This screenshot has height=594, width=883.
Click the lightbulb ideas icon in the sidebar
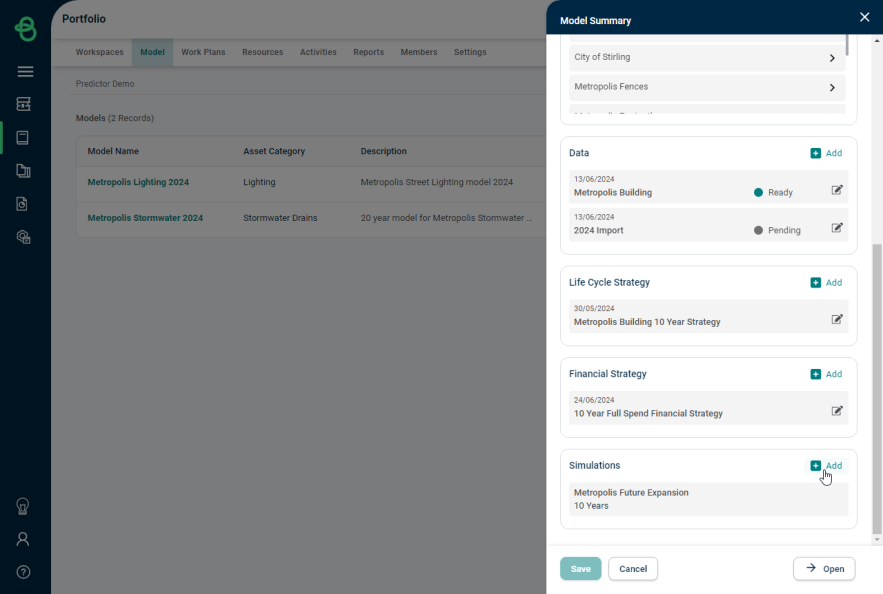[23, 506]
